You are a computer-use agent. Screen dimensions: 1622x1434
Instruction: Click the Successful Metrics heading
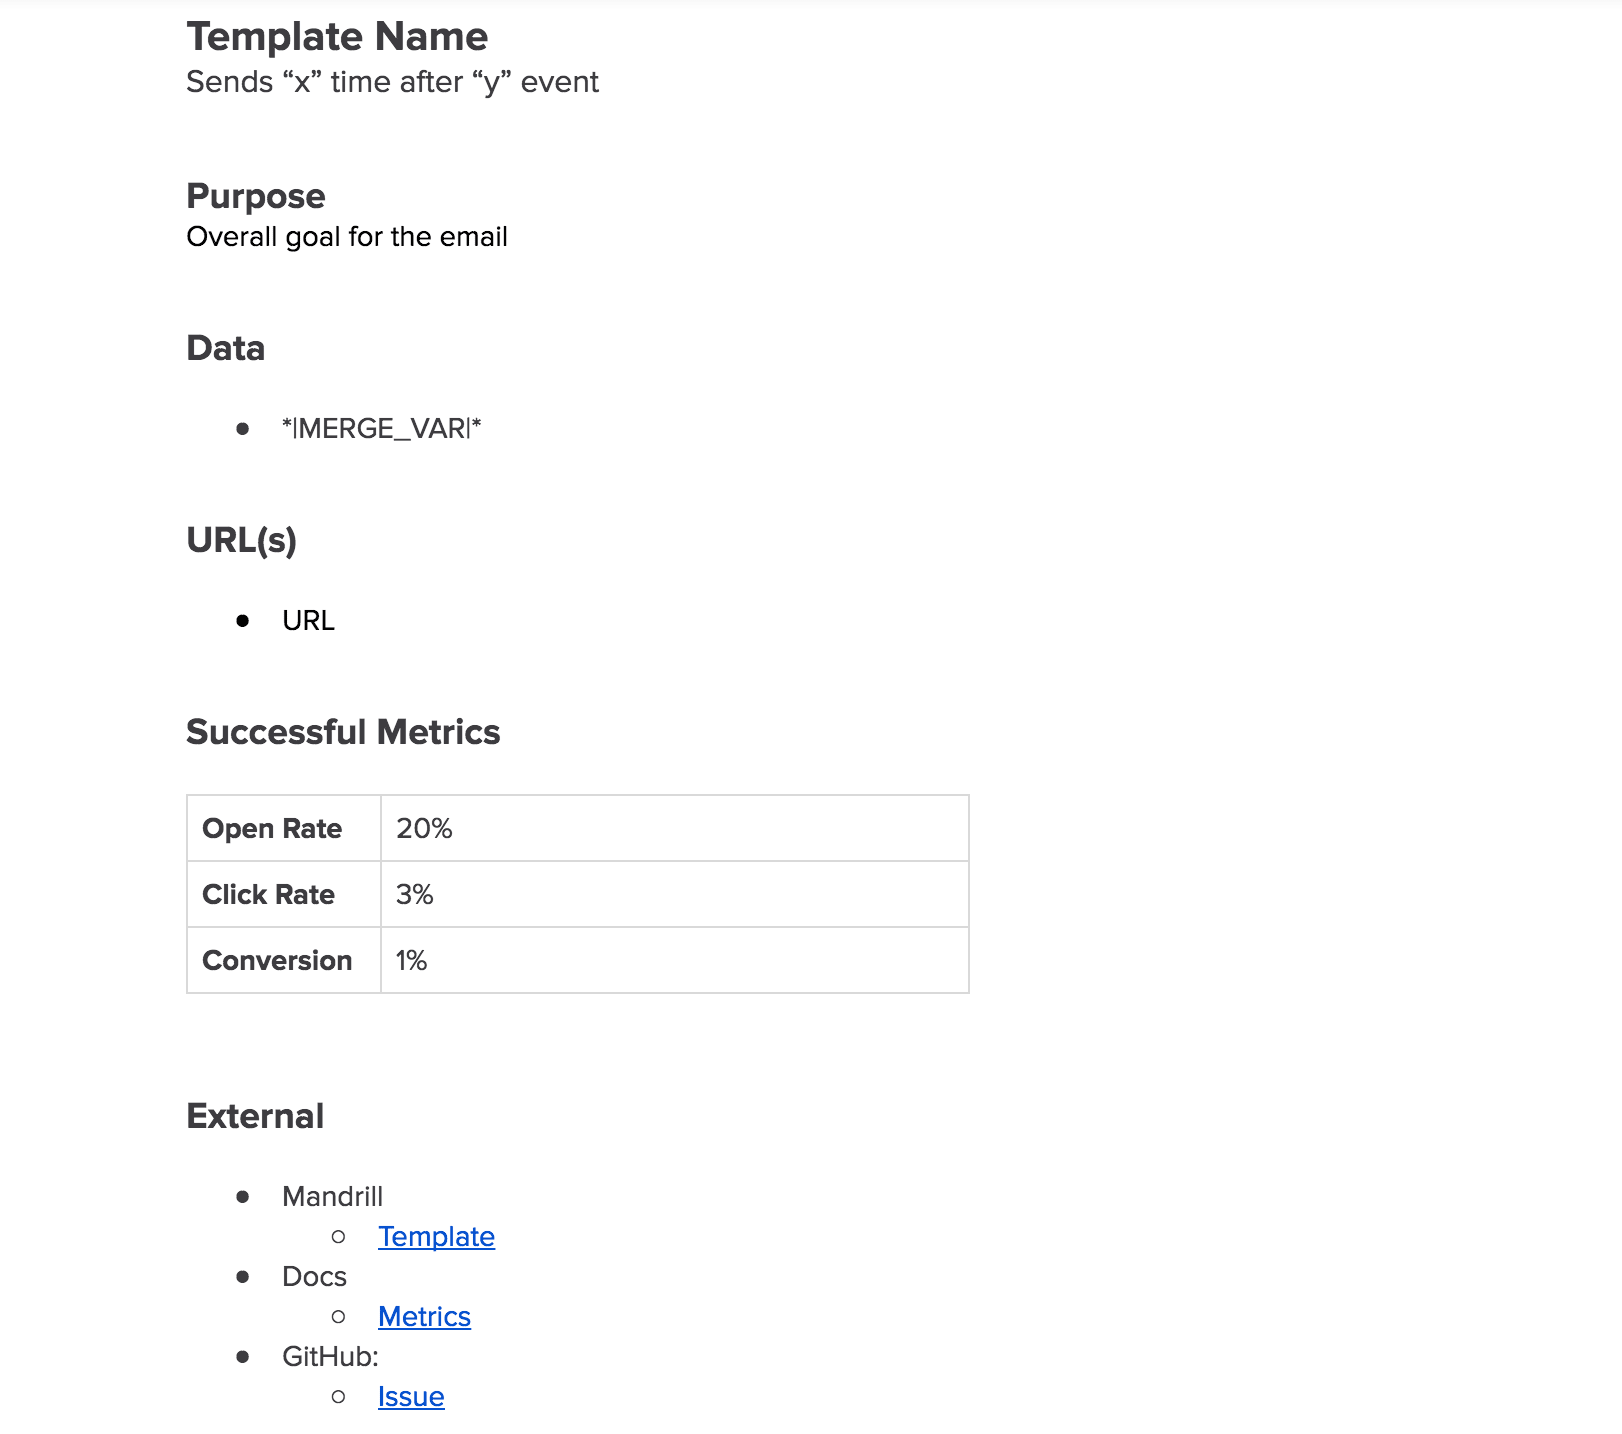coord(343,732)
